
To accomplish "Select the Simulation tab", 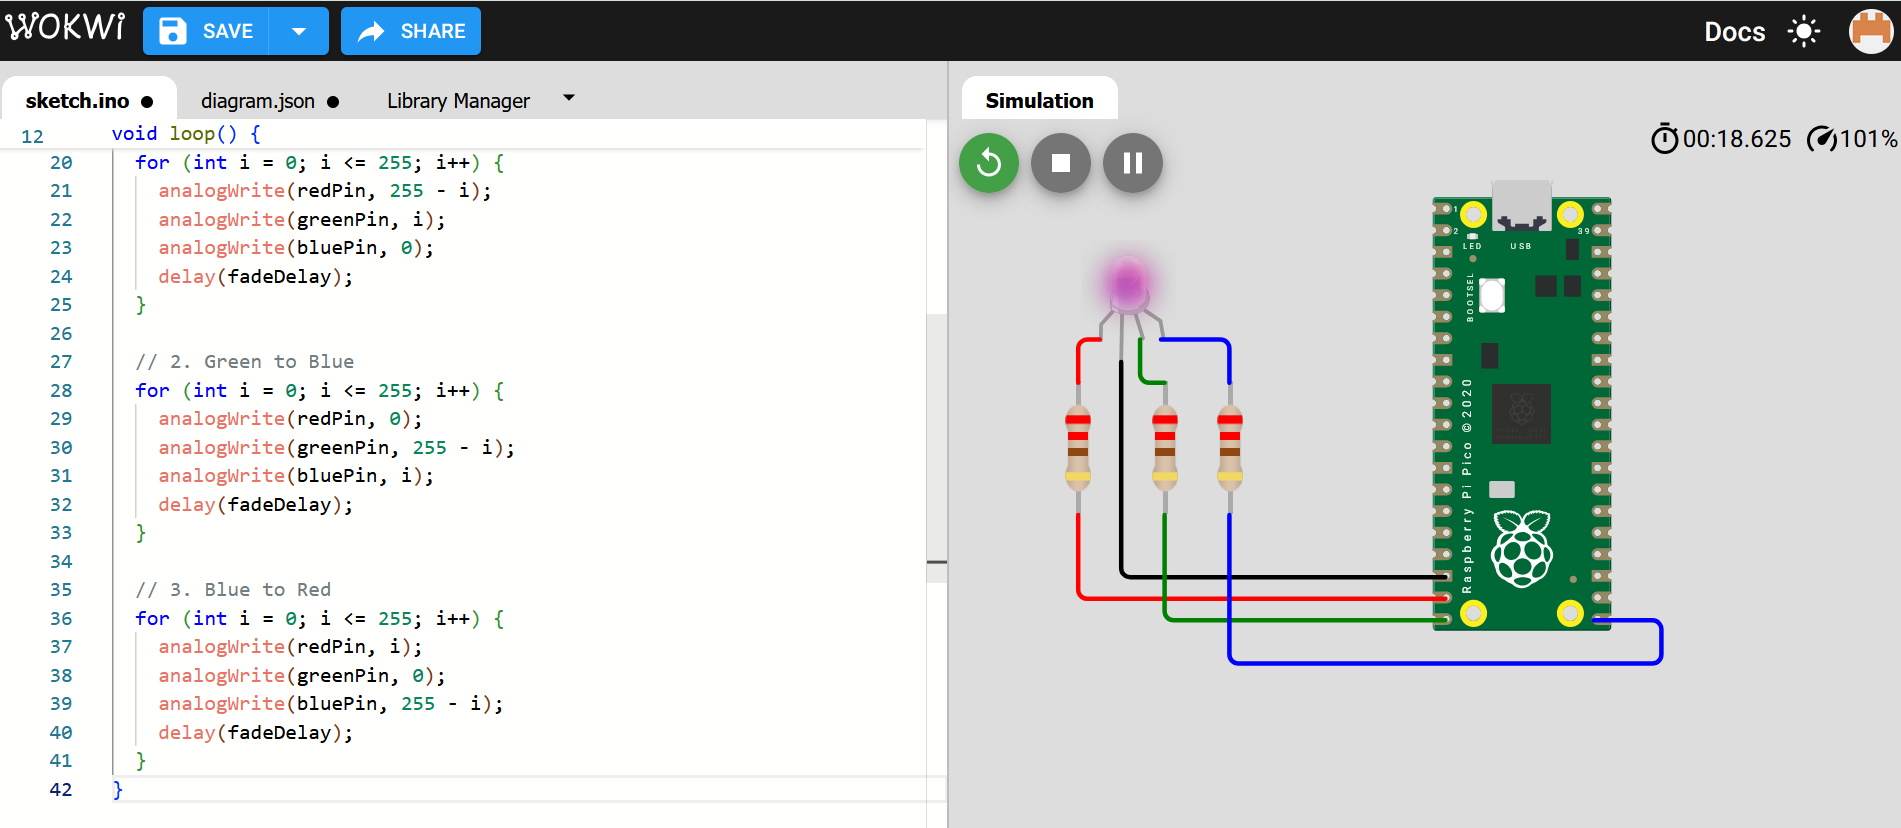I will pos(1039,101).
